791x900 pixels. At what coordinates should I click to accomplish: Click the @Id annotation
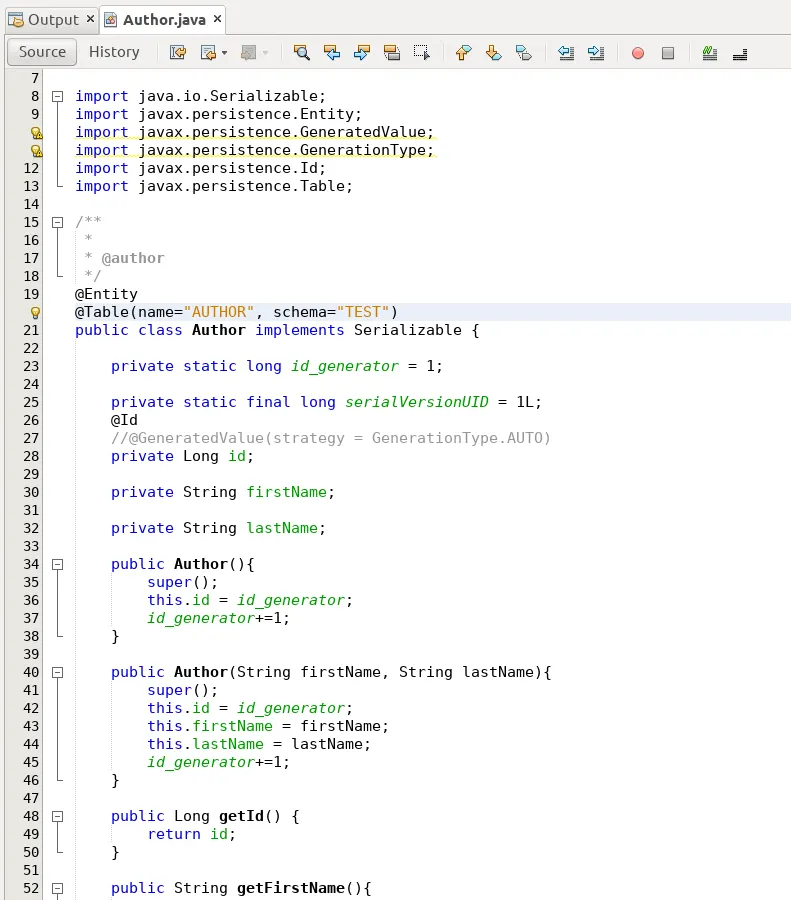[x=124, y=420]
